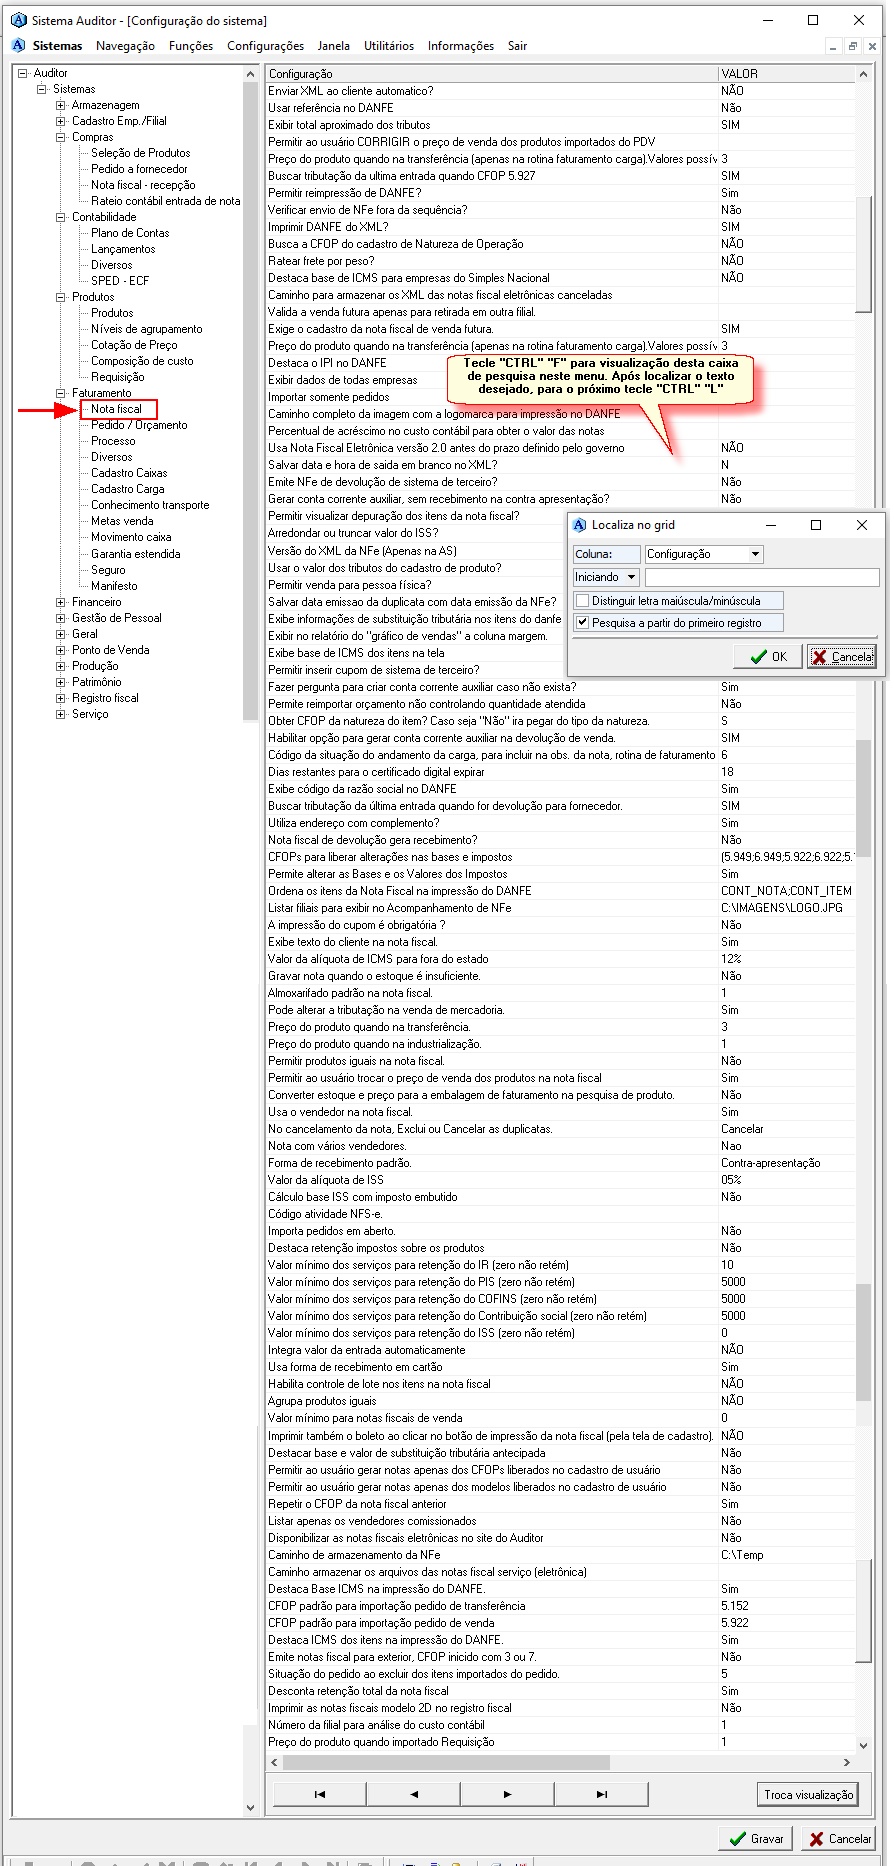This screenshot has width=894, height=1866.
Task: Select 'Nota fiscal' under Faturamento in the tree
Action: (x=117, y=409)
